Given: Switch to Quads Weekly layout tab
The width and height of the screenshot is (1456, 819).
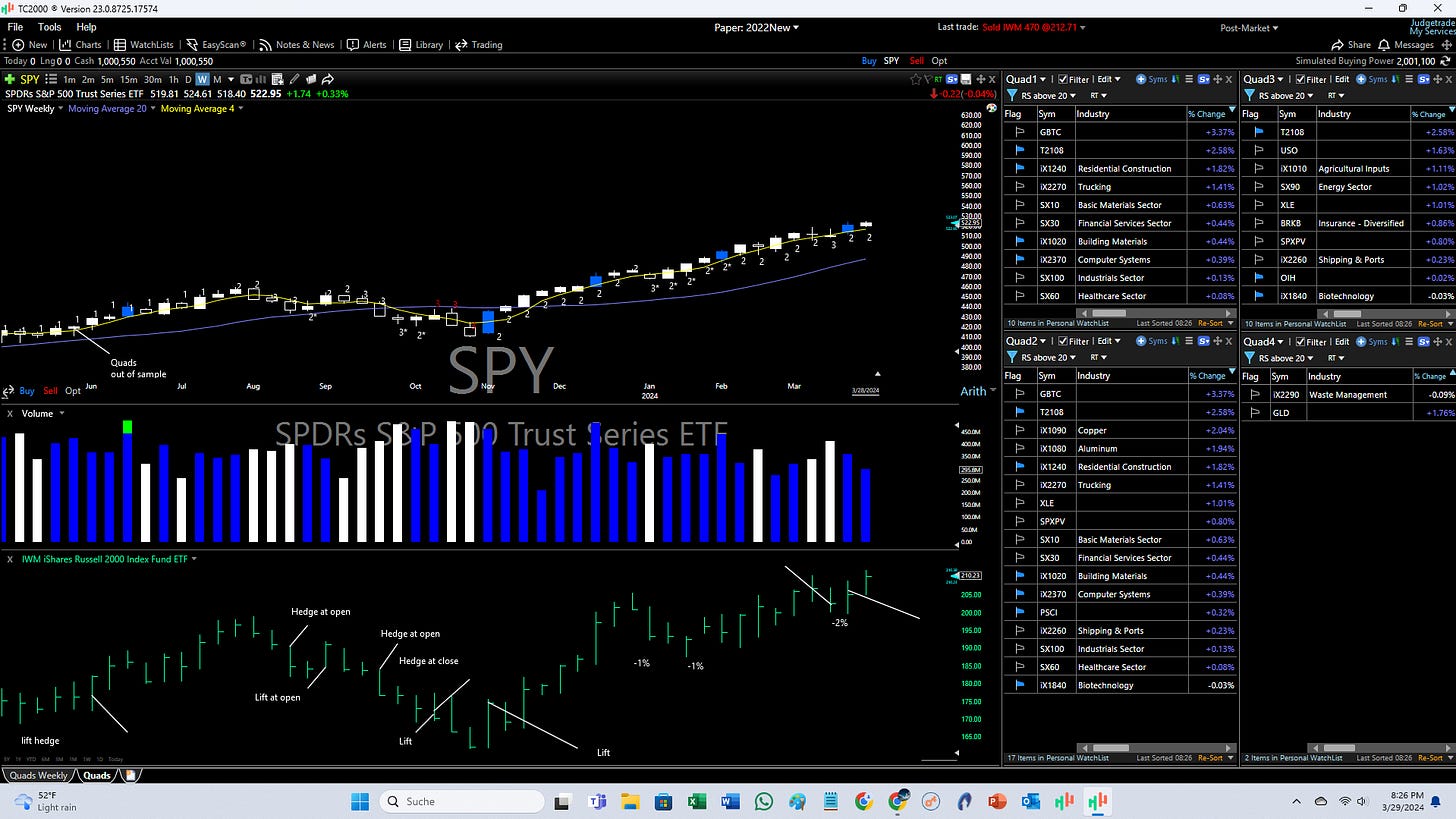Looking at the screenshot, I should [38, 775].
